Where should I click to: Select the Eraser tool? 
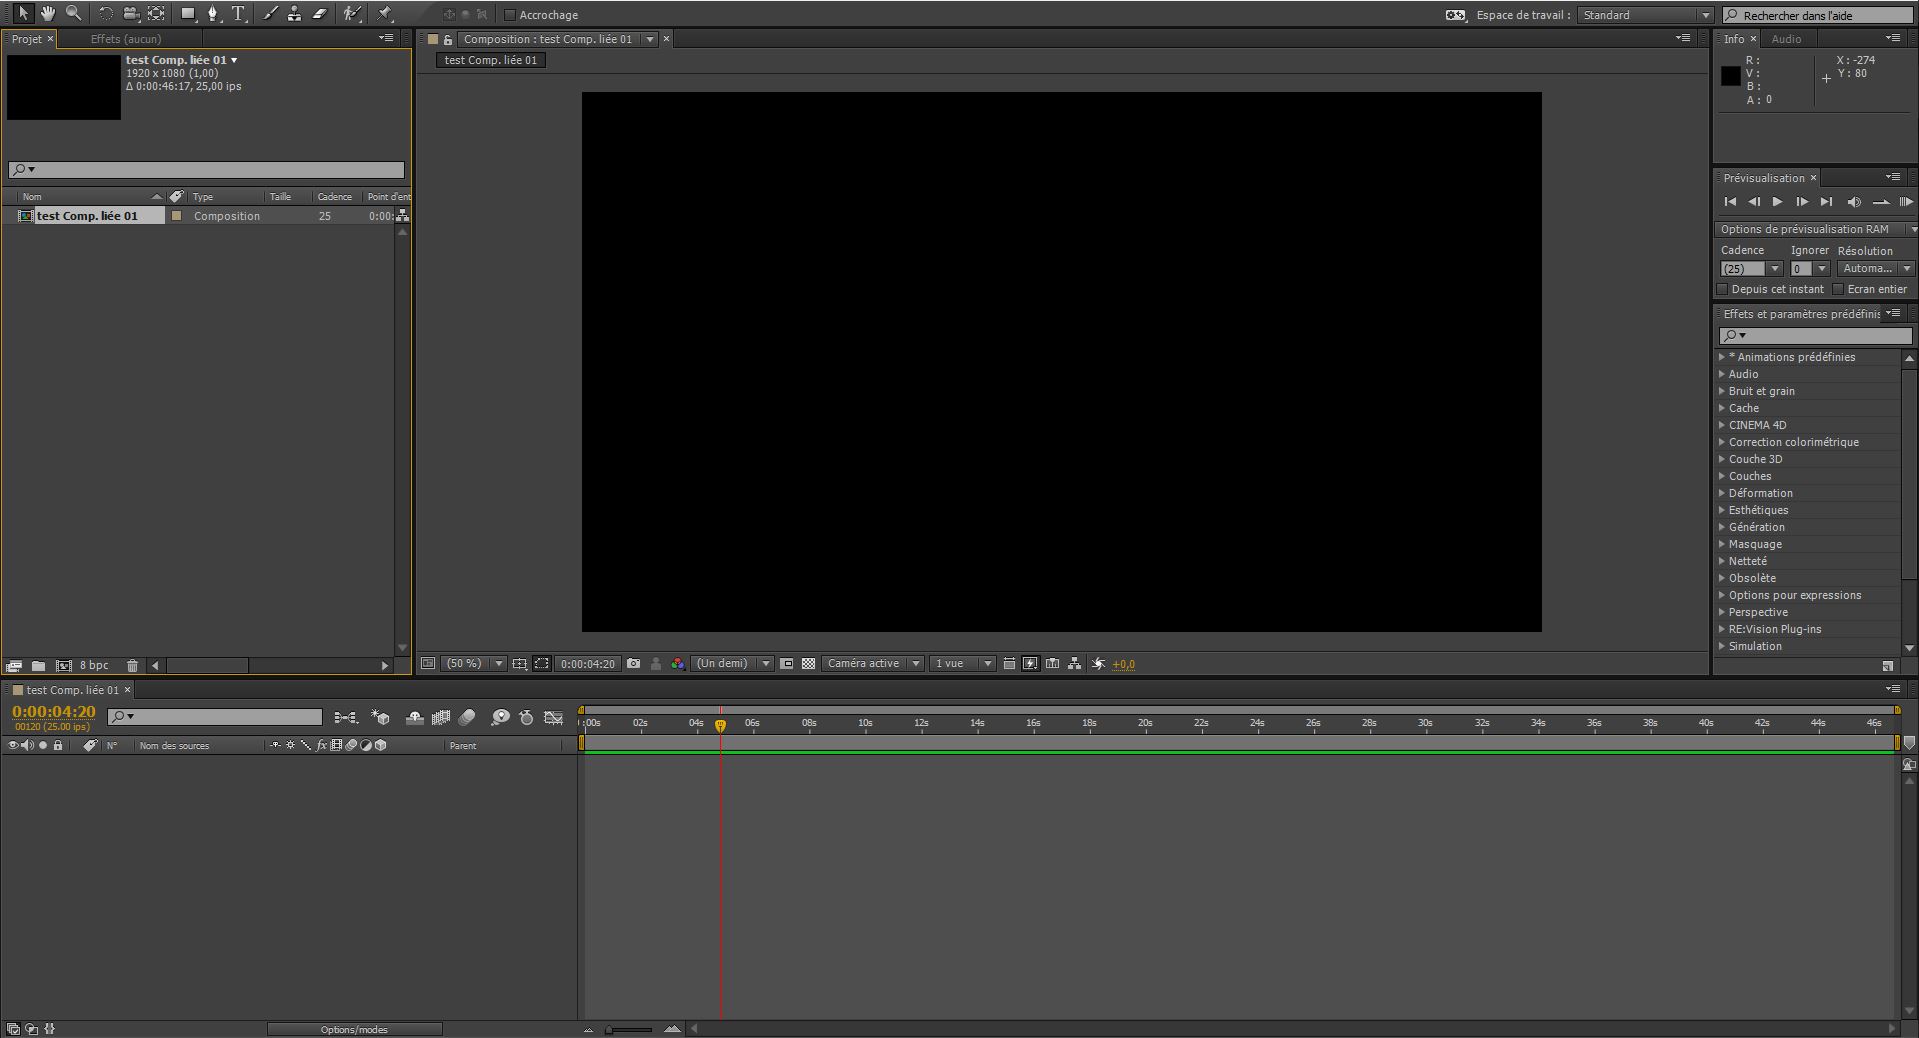point(320,14)
